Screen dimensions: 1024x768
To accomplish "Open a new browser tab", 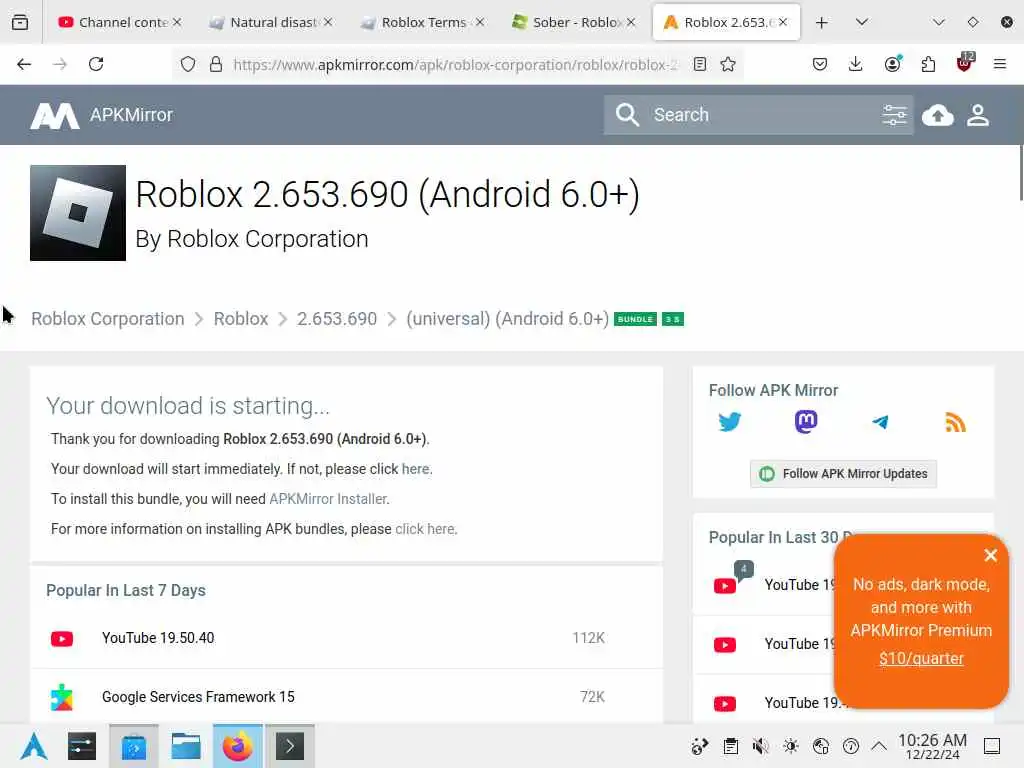I will pyautogui.click(x=822, y=22).
